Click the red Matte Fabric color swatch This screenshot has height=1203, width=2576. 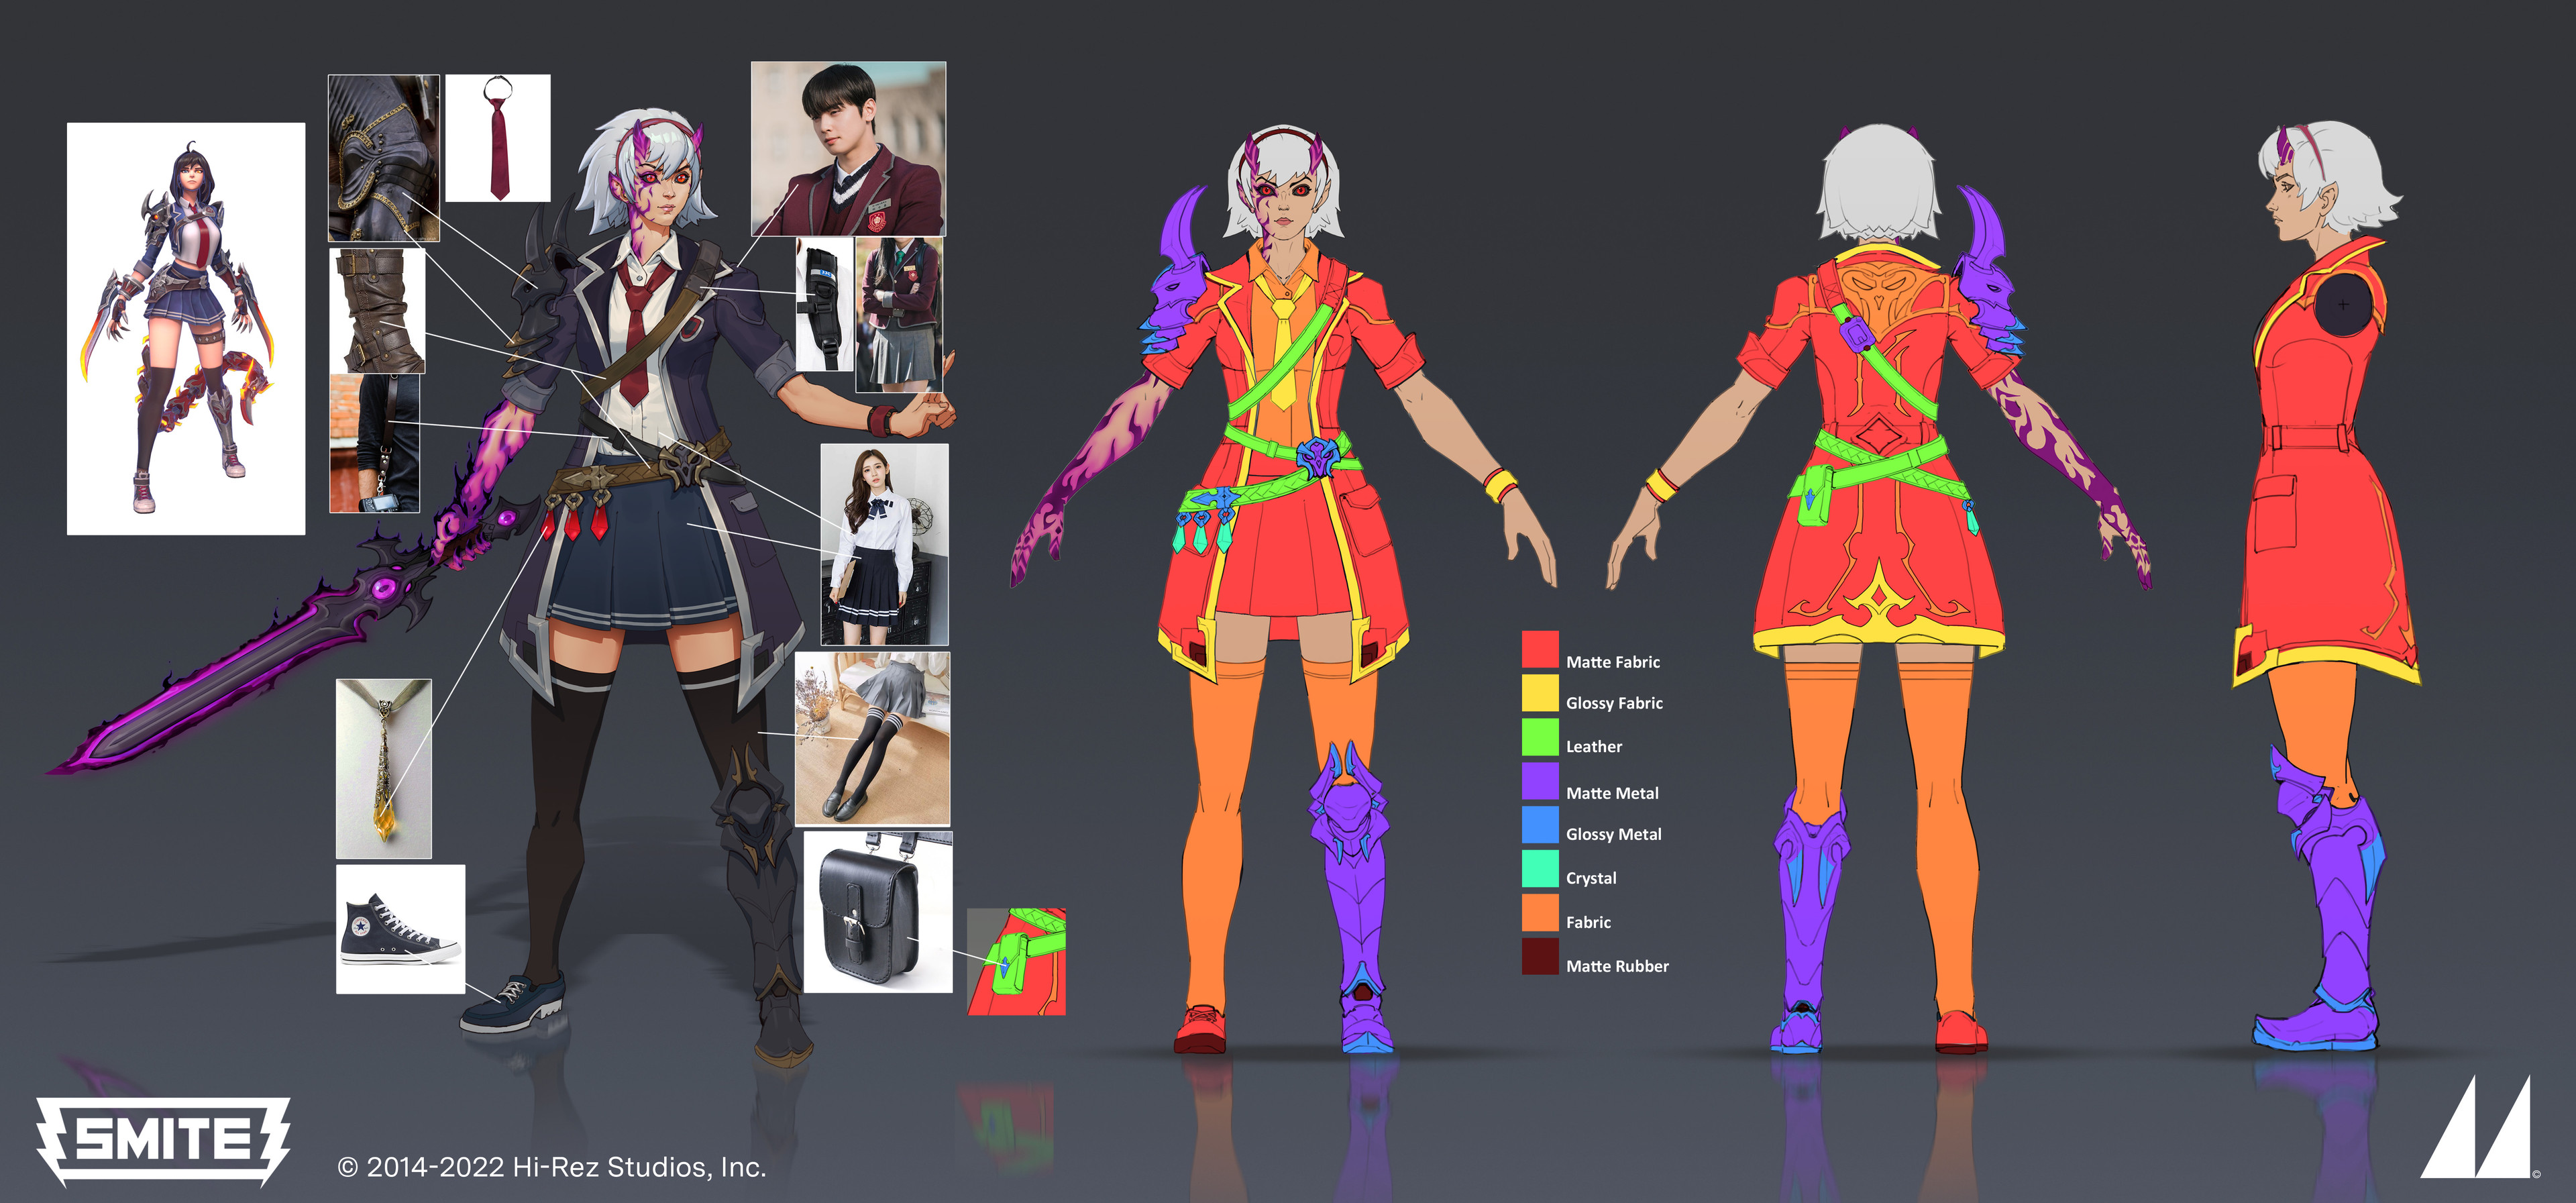1540,649
